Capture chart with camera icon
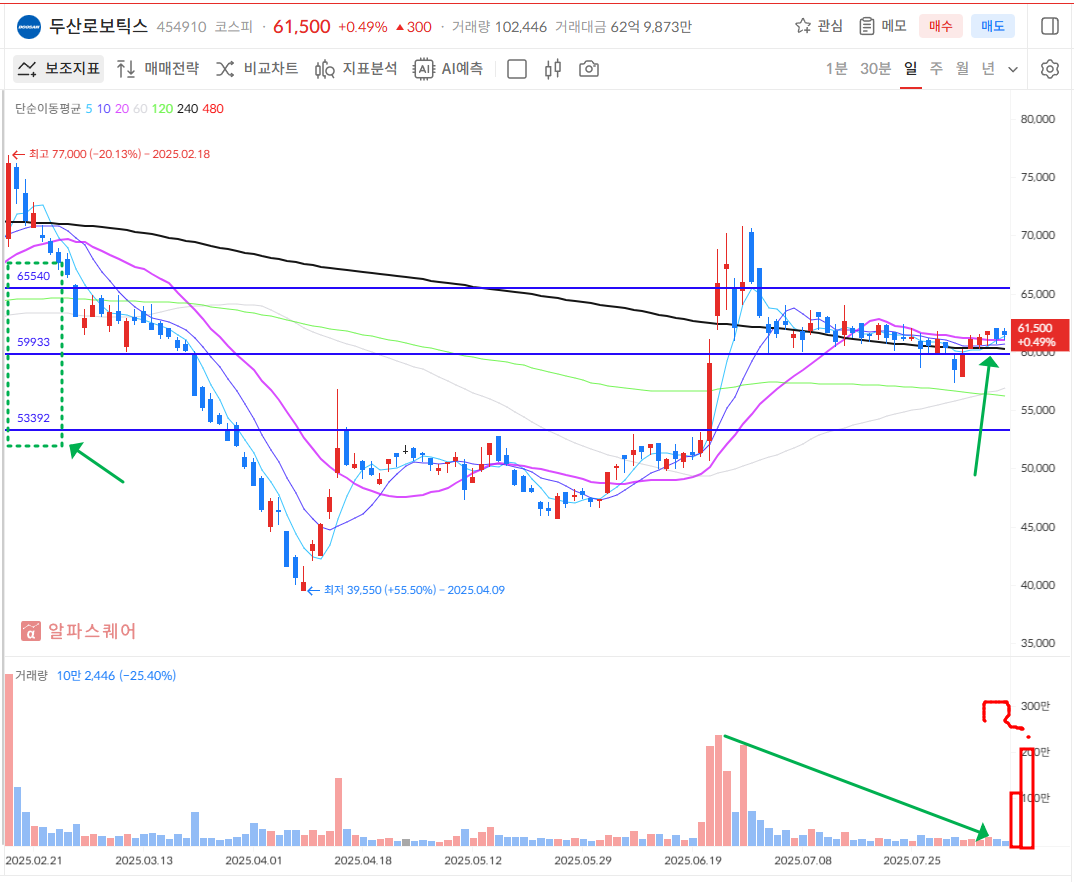This screenshot has width=1074, height=882. 588,68
